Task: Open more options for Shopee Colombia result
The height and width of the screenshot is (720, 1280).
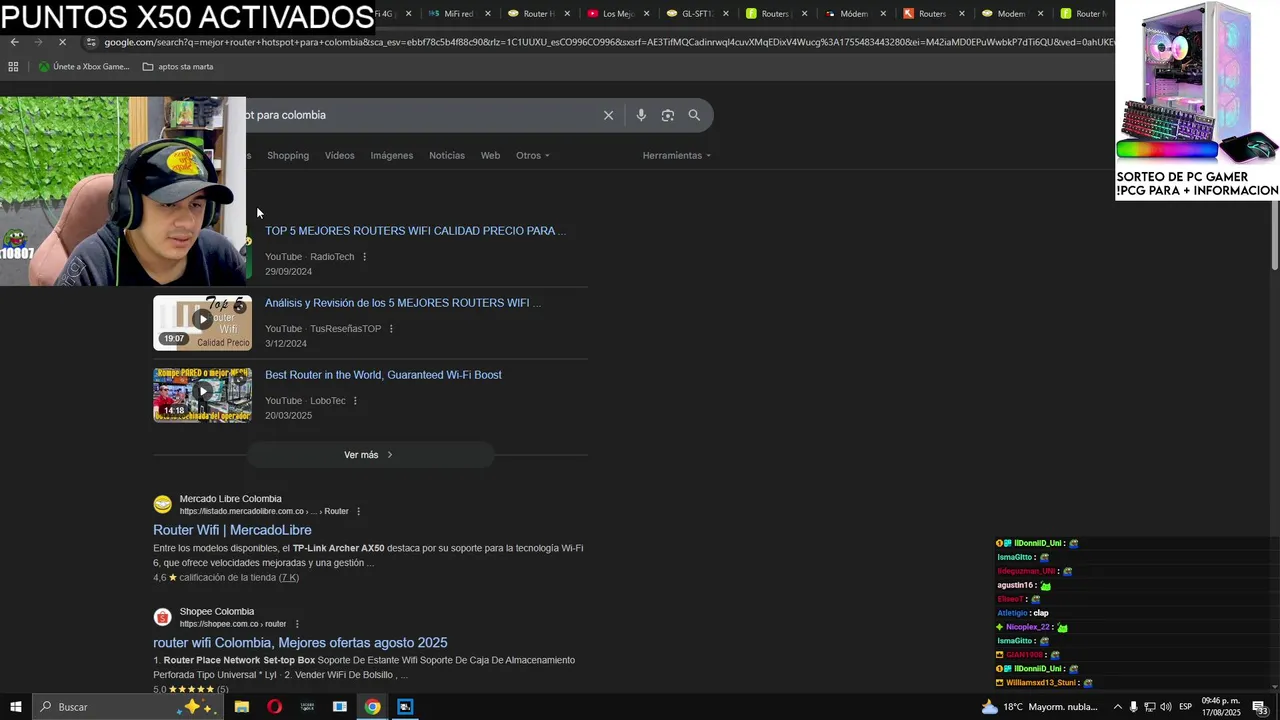Action: pos(296,624)
